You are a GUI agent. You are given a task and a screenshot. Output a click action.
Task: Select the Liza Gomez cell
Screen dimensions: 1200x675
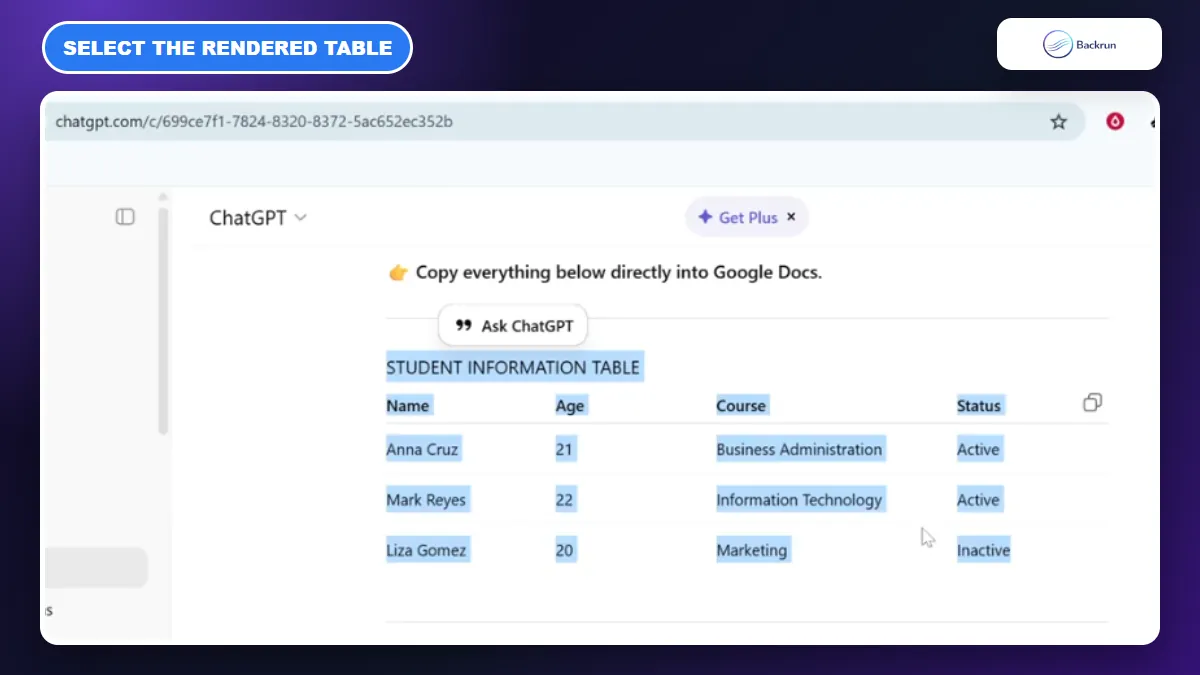[426, 550]
